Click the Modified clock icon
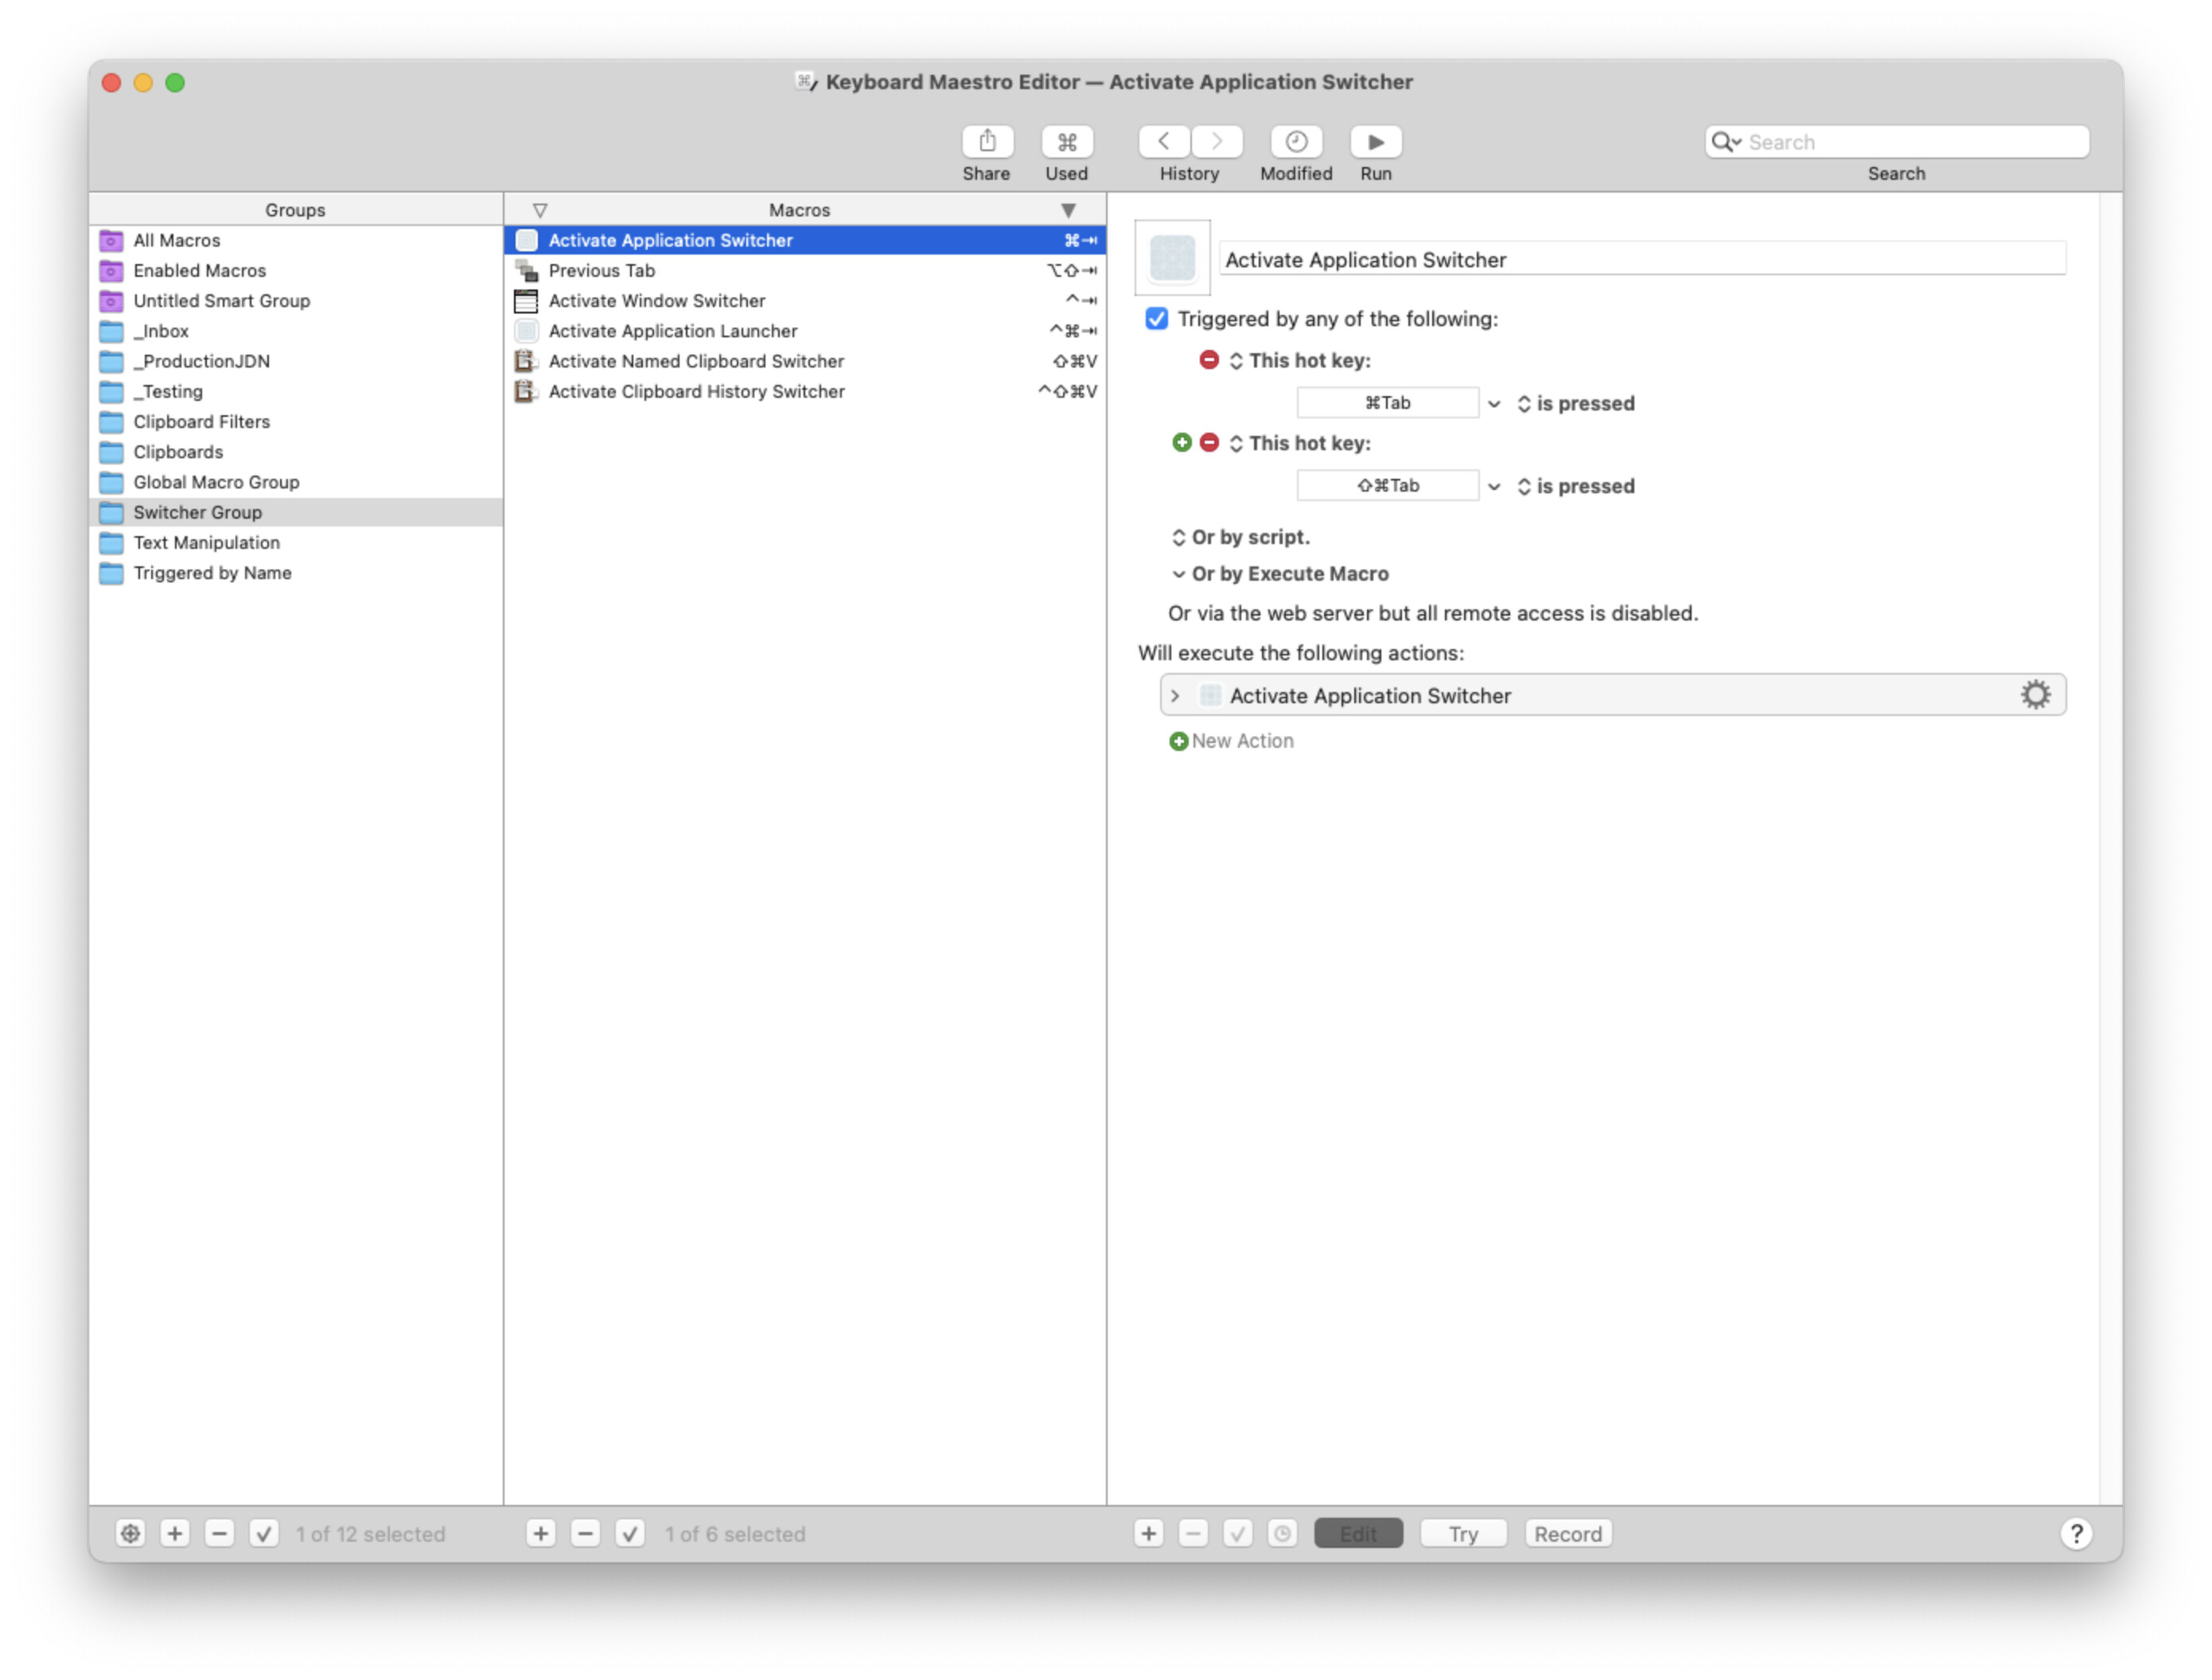The width and height of the screenshot is (2212, 1680). (x=1296, y=142)
